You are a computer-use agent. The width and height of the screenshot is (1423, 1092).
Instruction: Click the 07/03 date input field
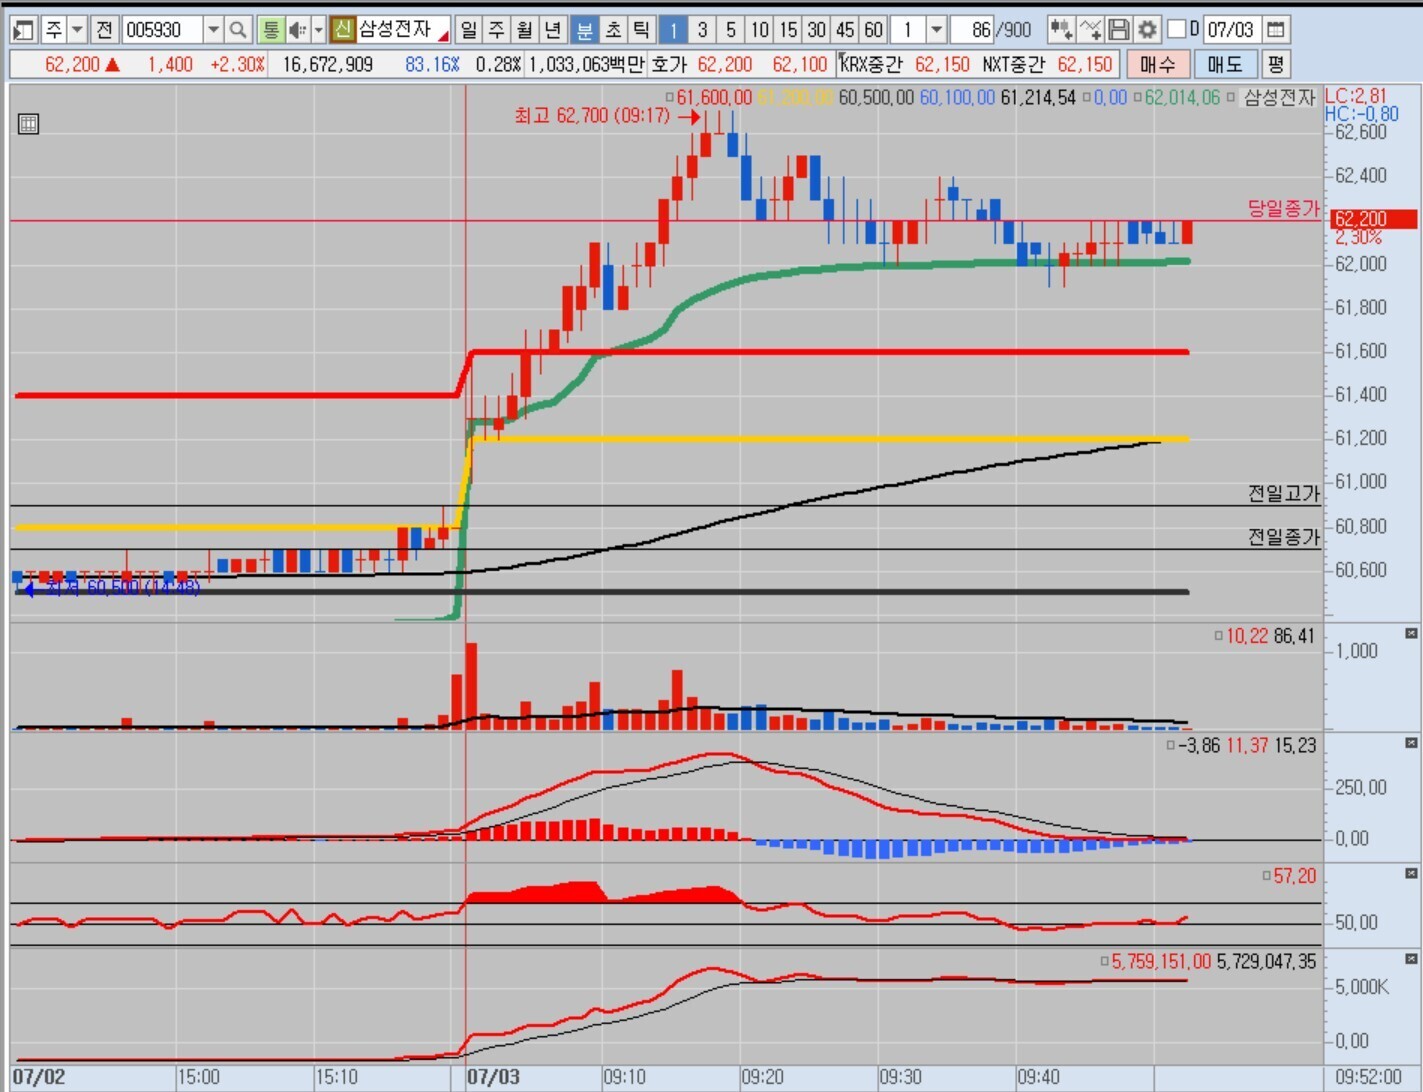(1230, 30)
